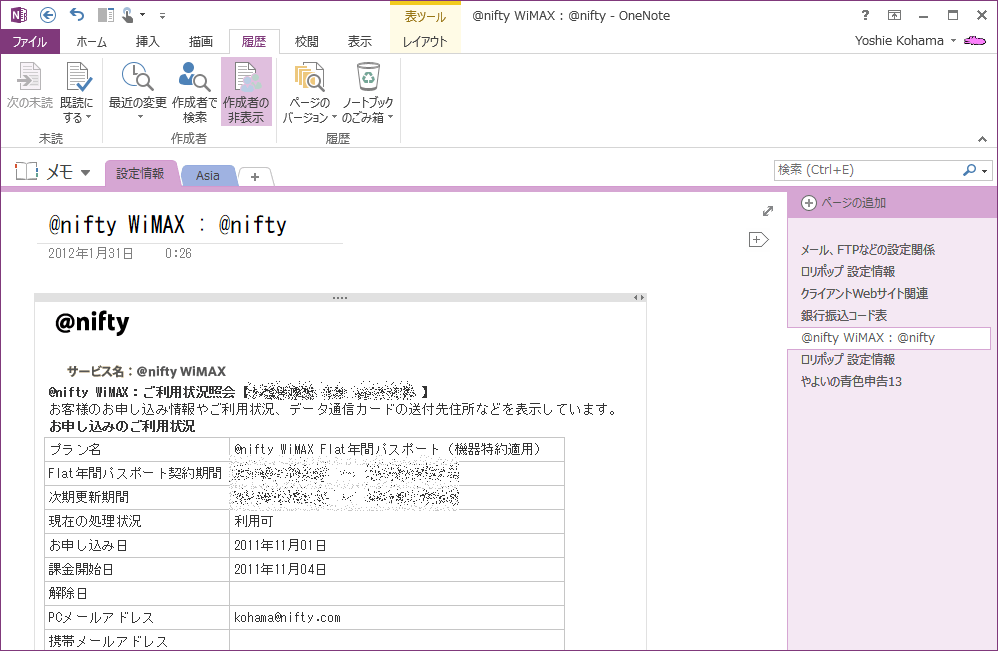Select the 設定情報 section tab
The width and height of the screenshot is (998, 651).
pyautogui.click(x=140, y=173)
